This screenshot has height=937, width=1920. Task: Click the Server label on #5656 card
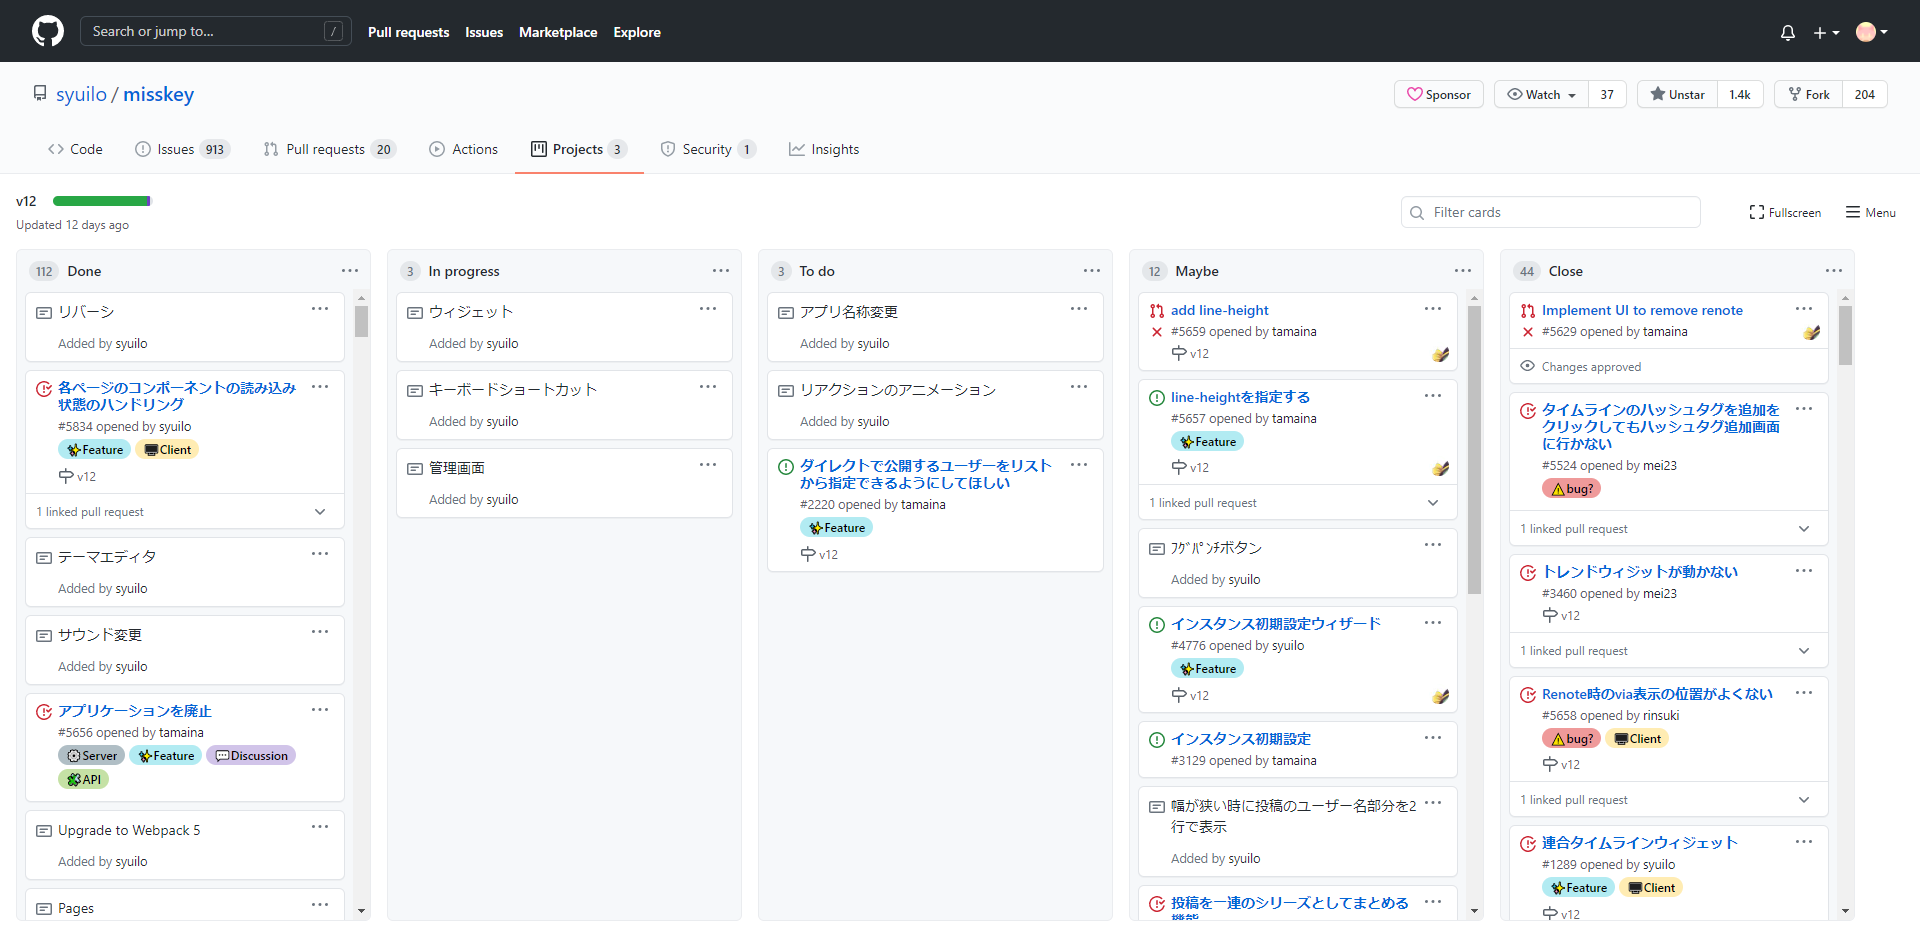(x=92, y=756)
